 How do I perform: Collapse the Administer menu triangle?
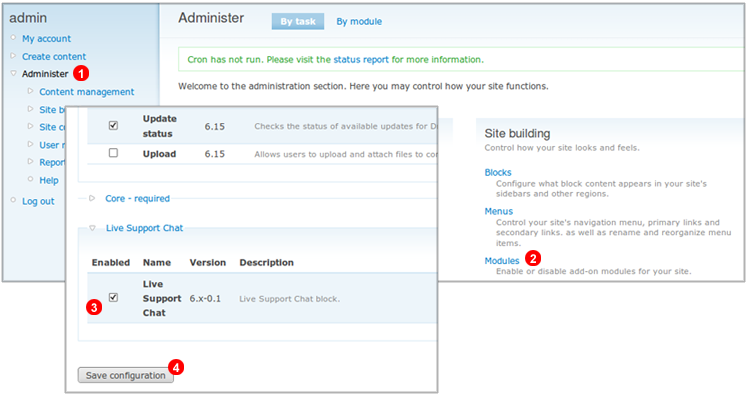13,73
